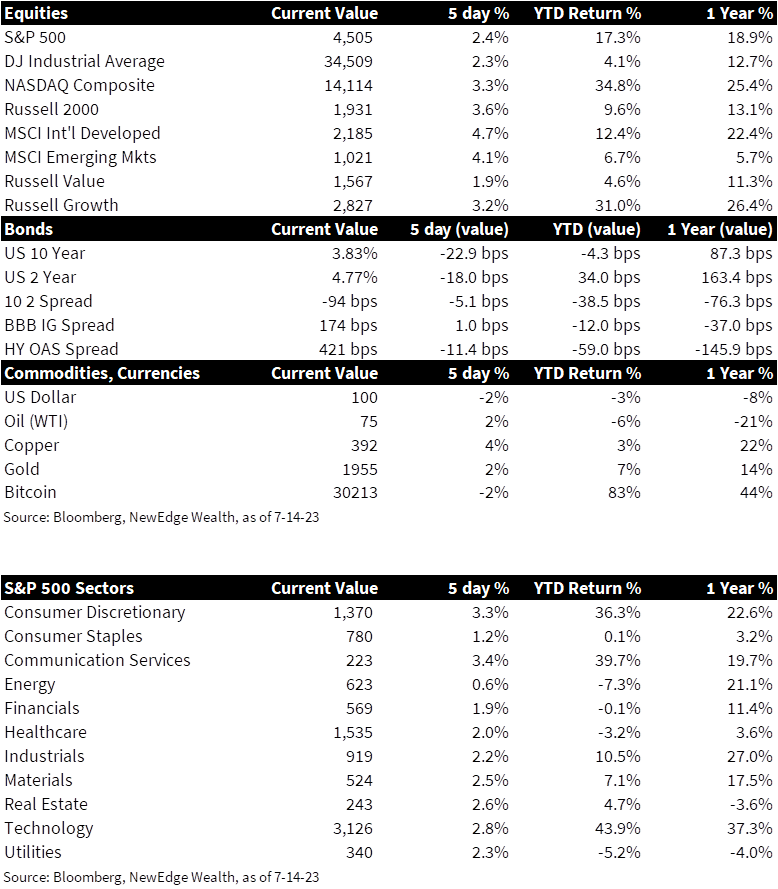
Task: Click the bottom source note text
Action: click(161, 877)
